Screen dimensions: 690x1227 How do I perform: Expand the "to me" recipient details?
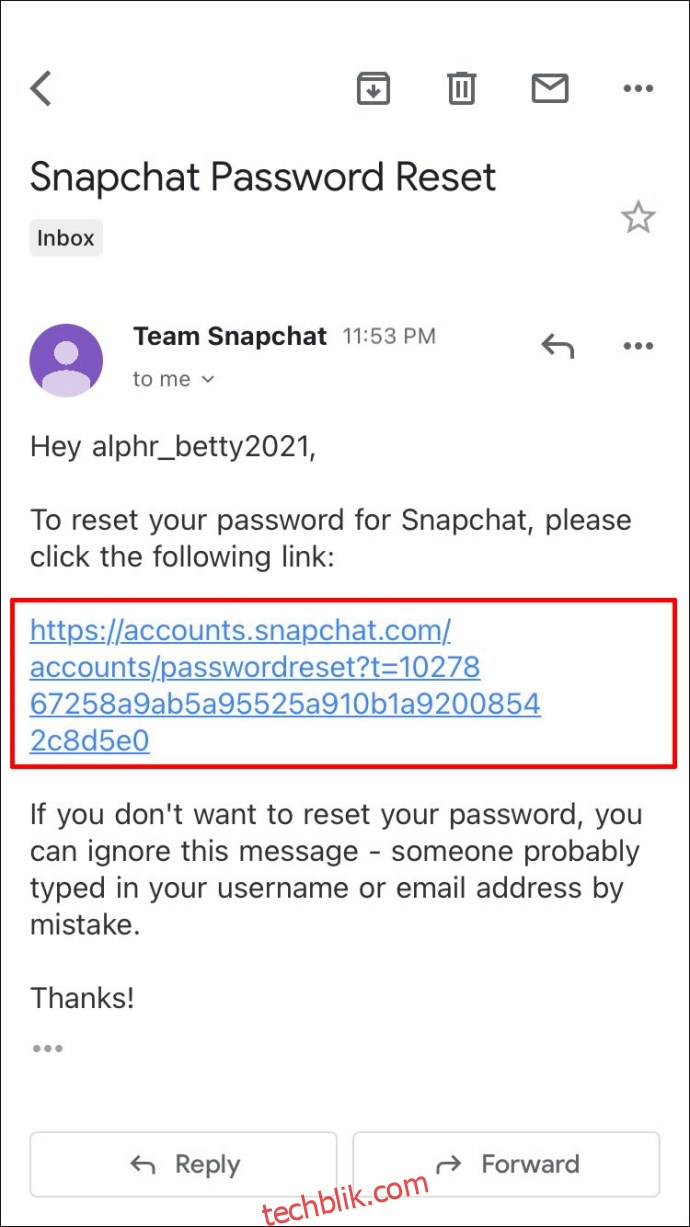click(174, 380)
